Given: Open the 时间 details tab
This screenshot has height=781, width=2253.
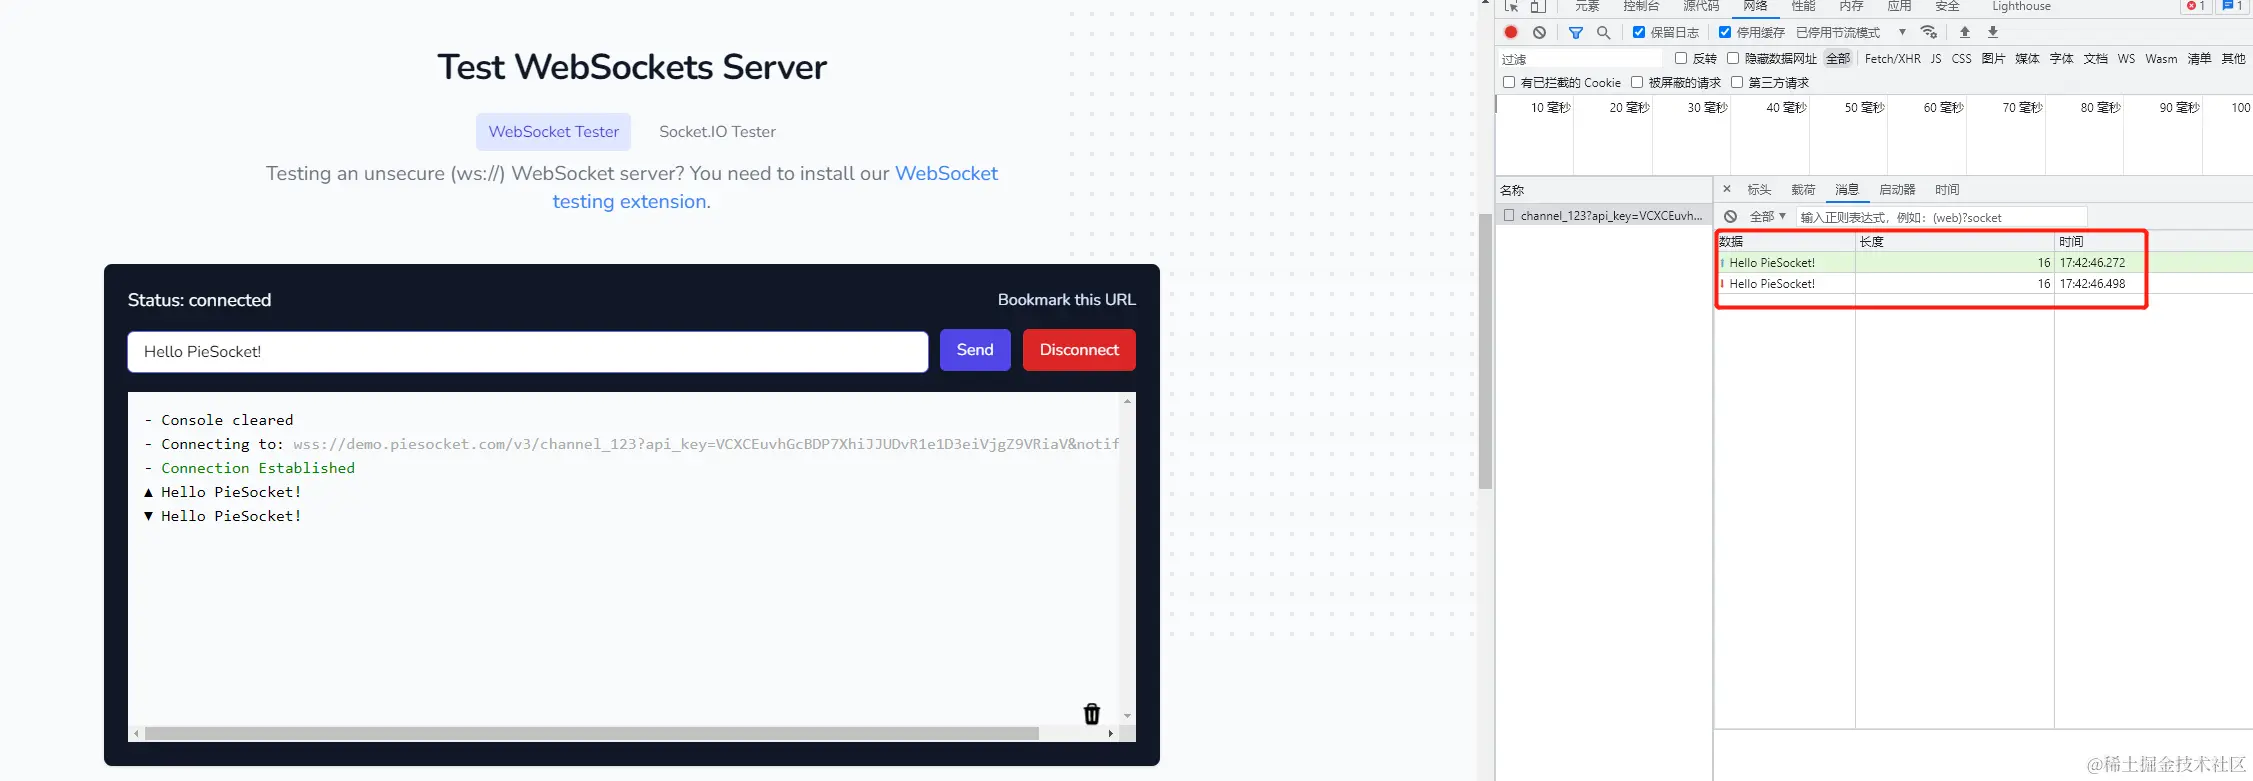Looking at the screenshot, I should (x=1947, y=189).
